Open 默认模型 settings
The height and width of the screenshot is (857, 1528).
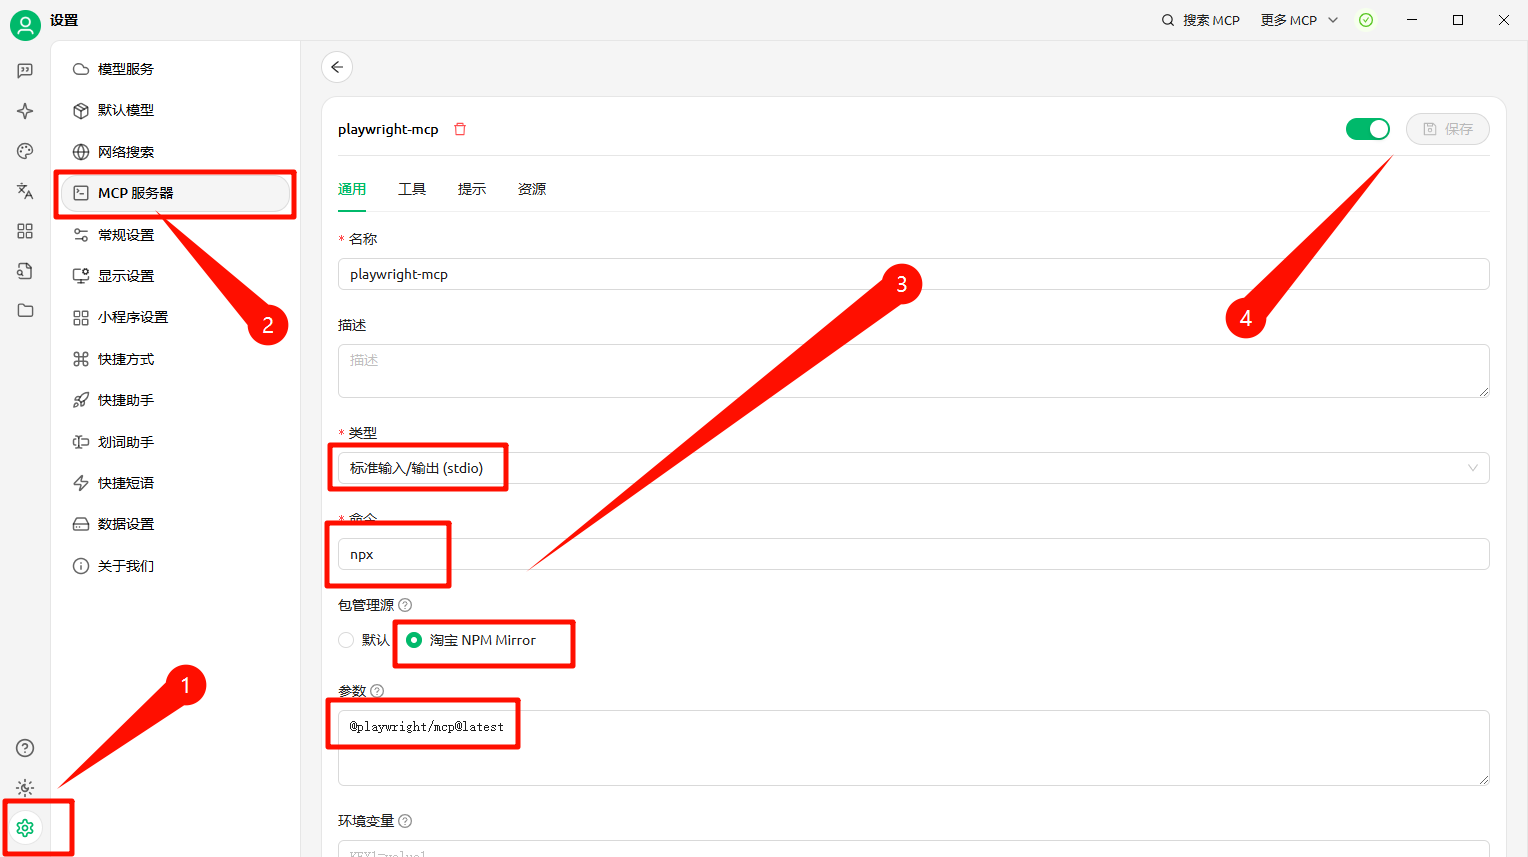click(176, 110)
